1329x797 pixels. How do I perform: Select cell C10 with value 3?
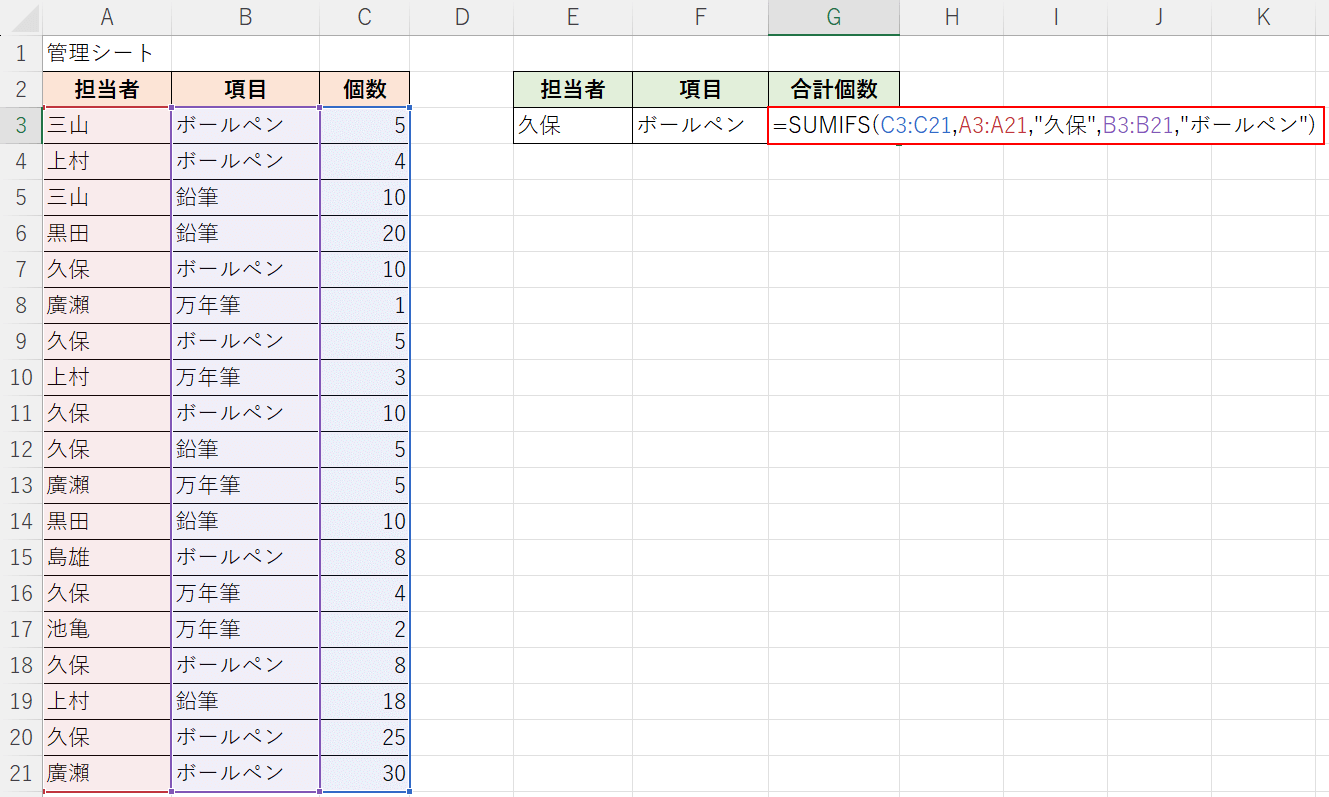tap(365, 377)
